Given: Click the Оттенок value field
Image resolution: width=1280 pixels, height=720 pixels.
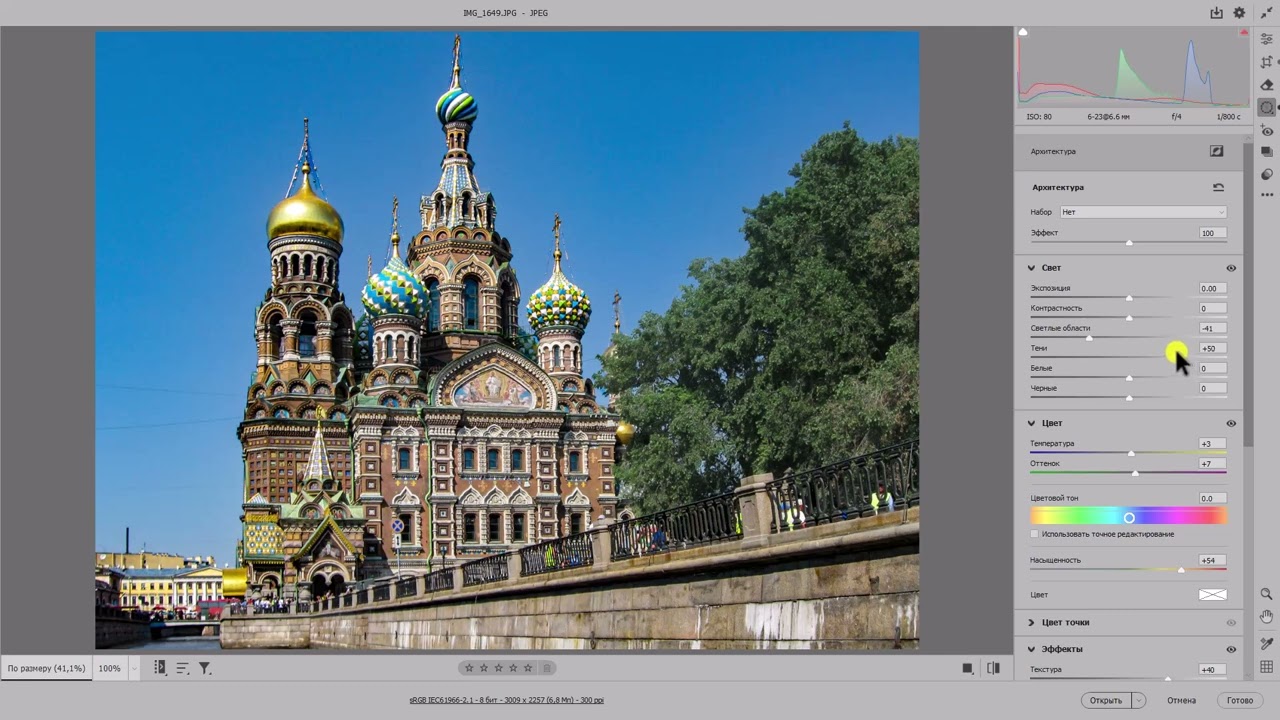Looking at the screenshot, I should pos(1212,464).
